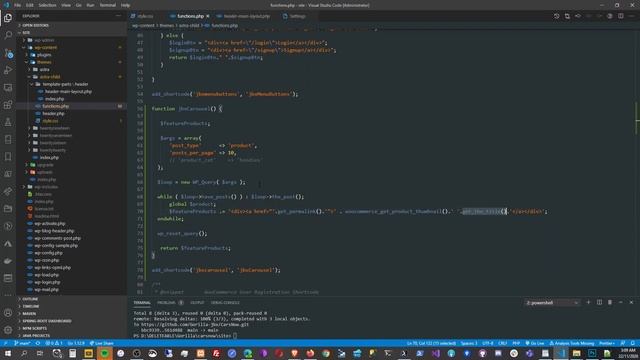Click the new terminal plus icon
Image resolution: width=640 pixels, height=360 pixels.
(x=588, y=302)
